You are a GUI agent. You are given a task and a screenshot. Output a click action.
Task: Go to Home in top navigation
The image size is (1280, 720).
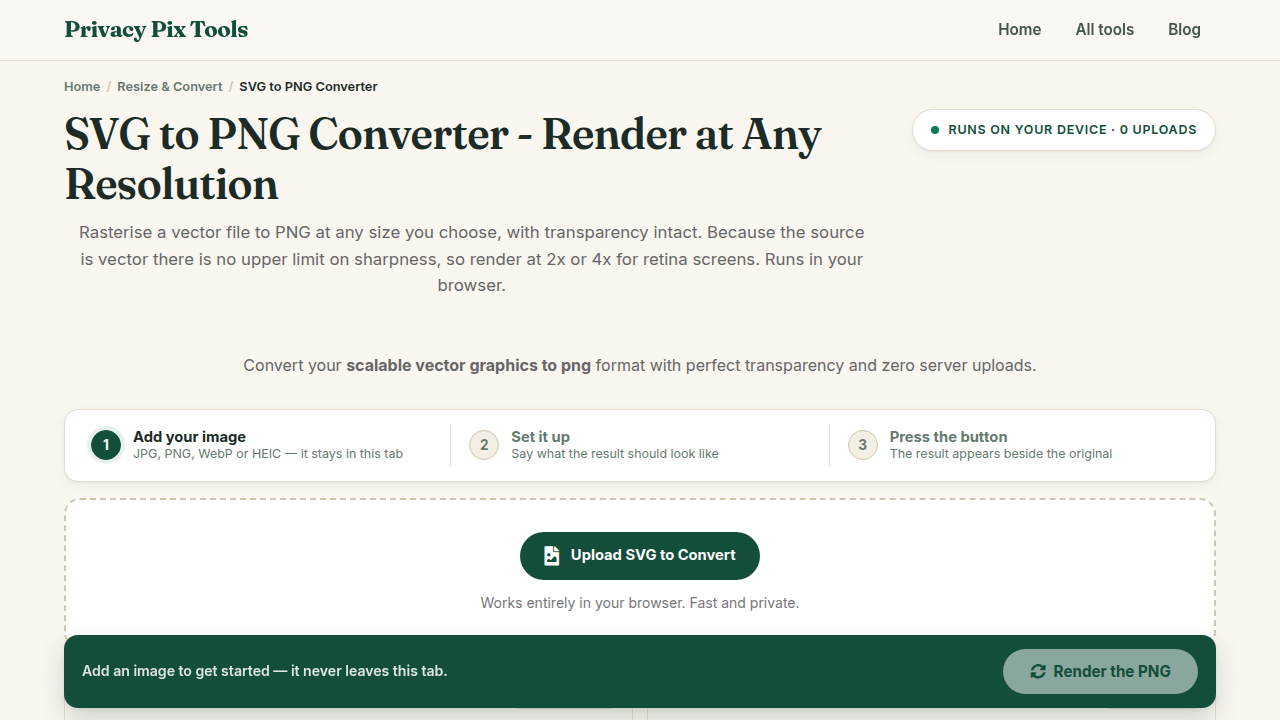point(1019,30)
